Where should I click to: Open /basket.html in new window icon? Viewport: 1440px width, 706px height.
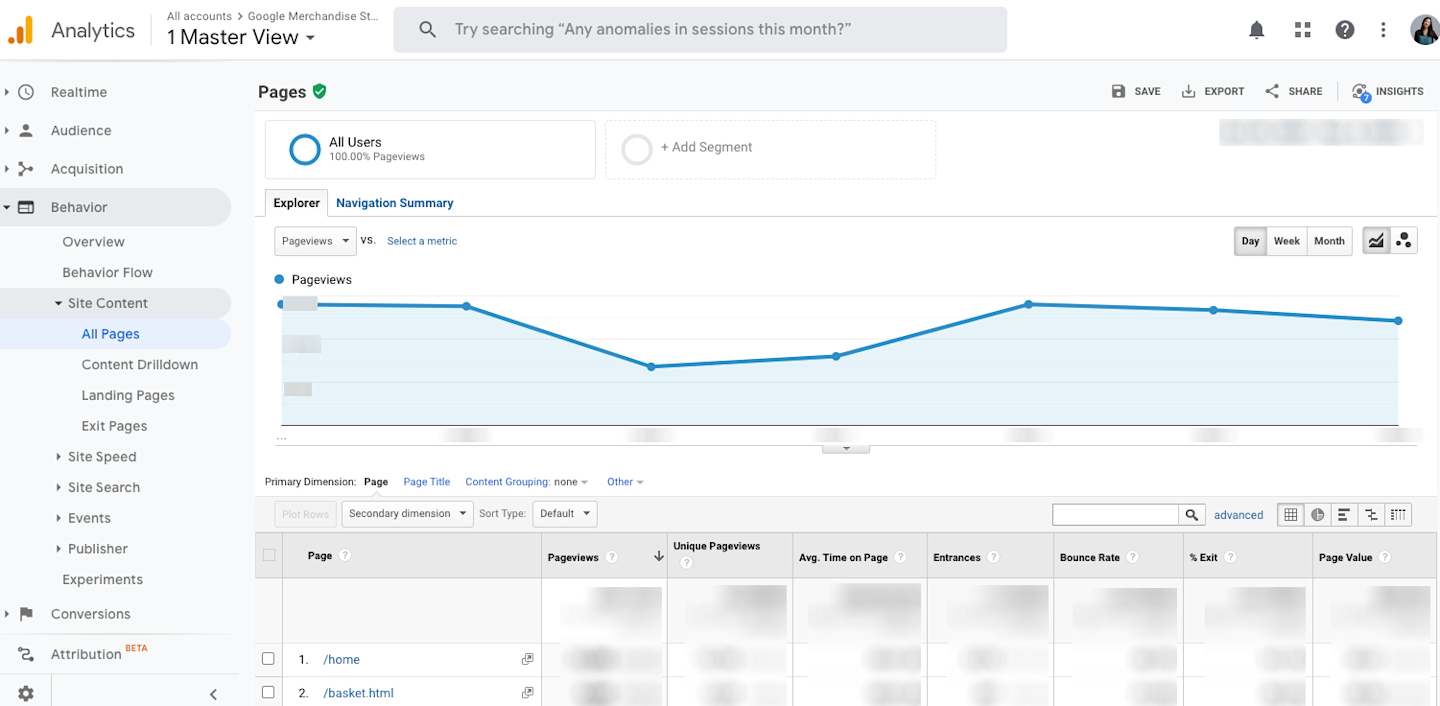(x=527, y=692)
